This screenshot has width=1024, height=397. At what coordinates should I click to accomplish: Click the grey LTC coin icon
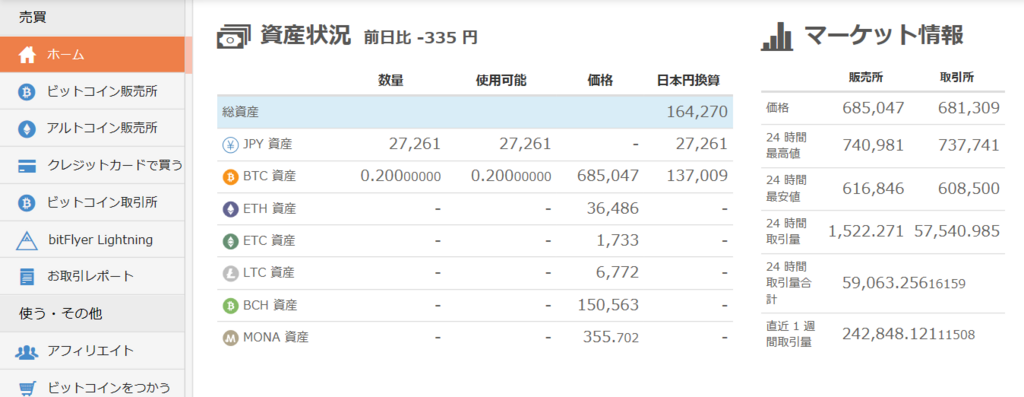pos(231,274)
